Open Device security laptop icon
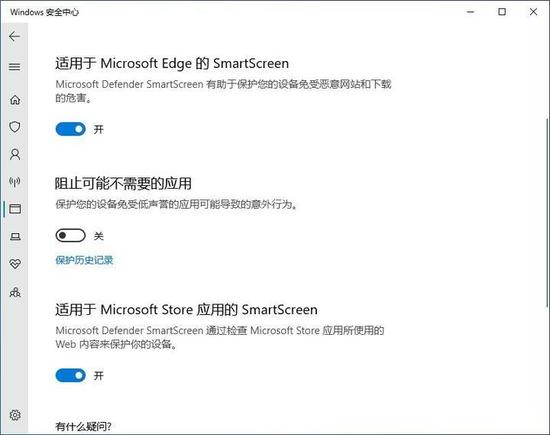550x435 pixels. click(15, 236)
